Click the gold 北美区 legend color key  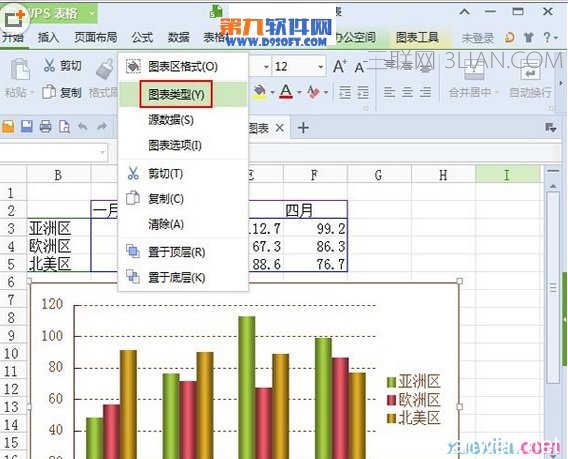point(391,418)
